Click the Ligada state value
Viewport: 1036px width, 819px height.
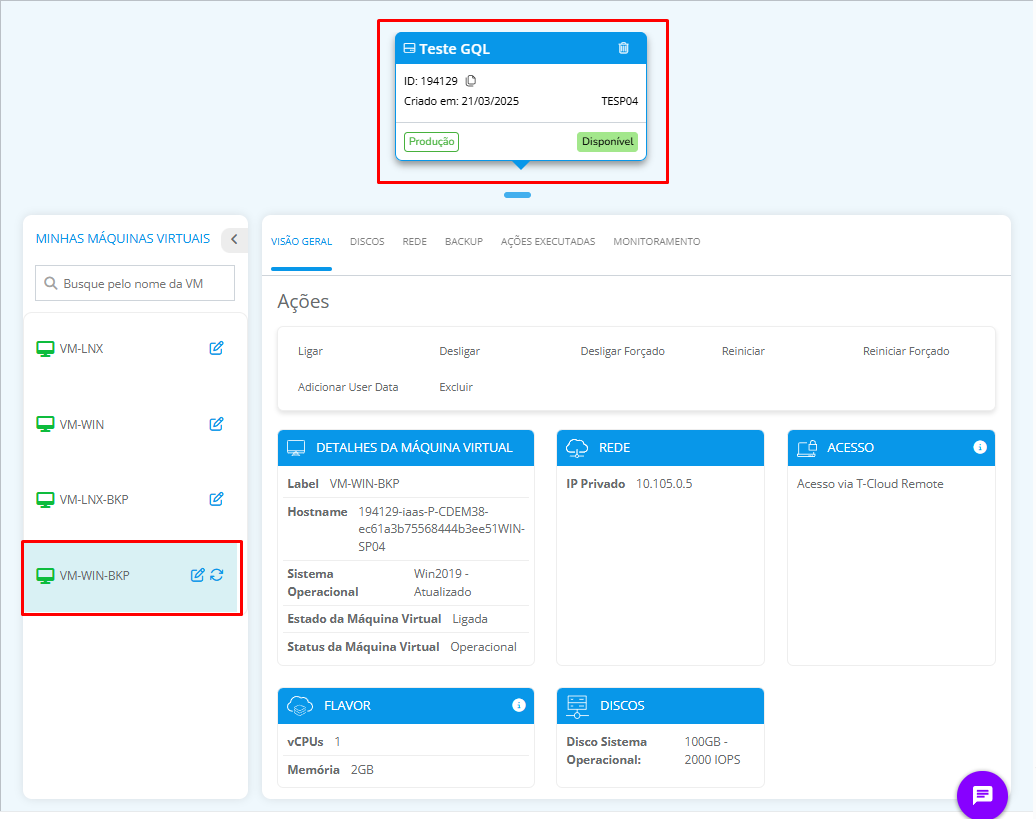click(470, 620)
